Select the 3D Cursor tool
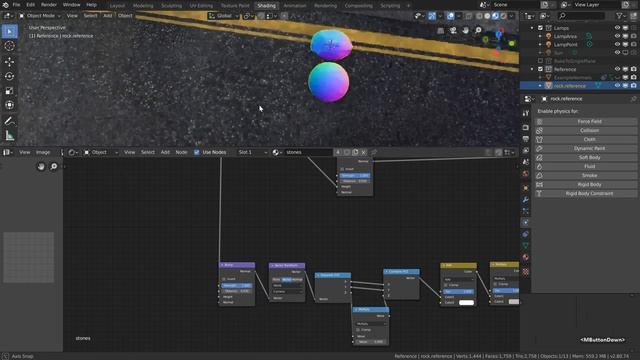 9,46
